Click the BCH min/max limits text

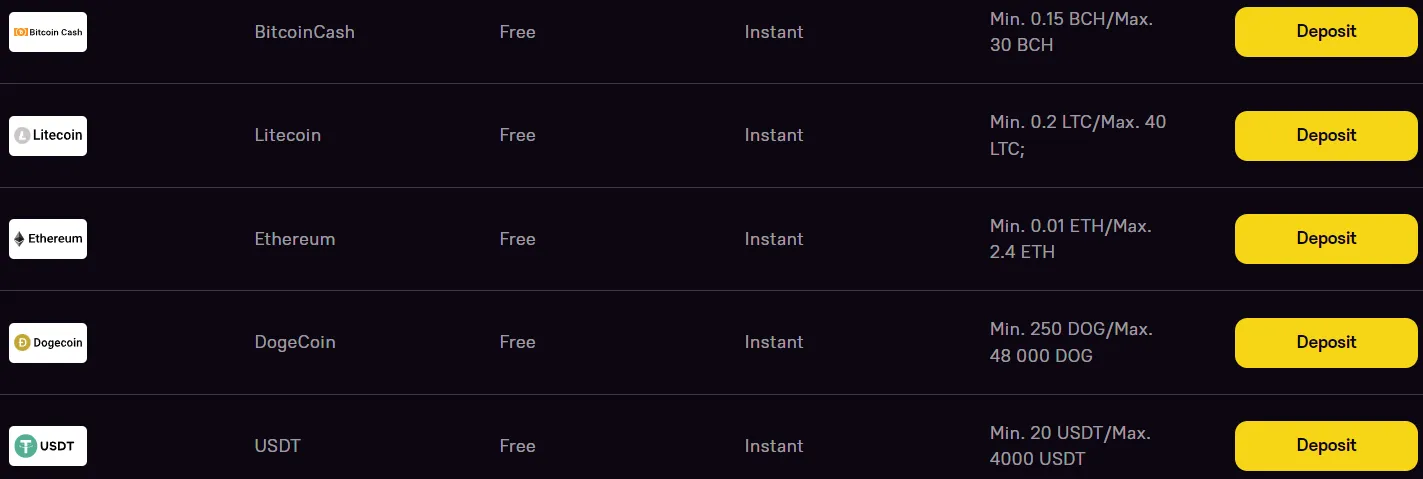[x=1071, y=32]
